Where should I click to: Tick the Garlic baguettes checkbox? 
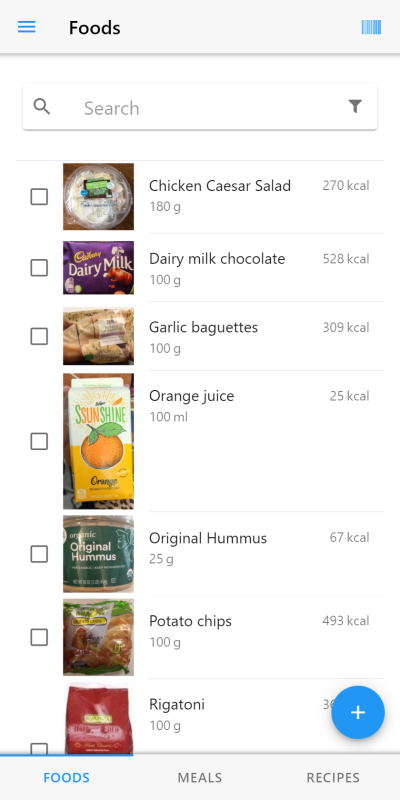click(39, 336)
